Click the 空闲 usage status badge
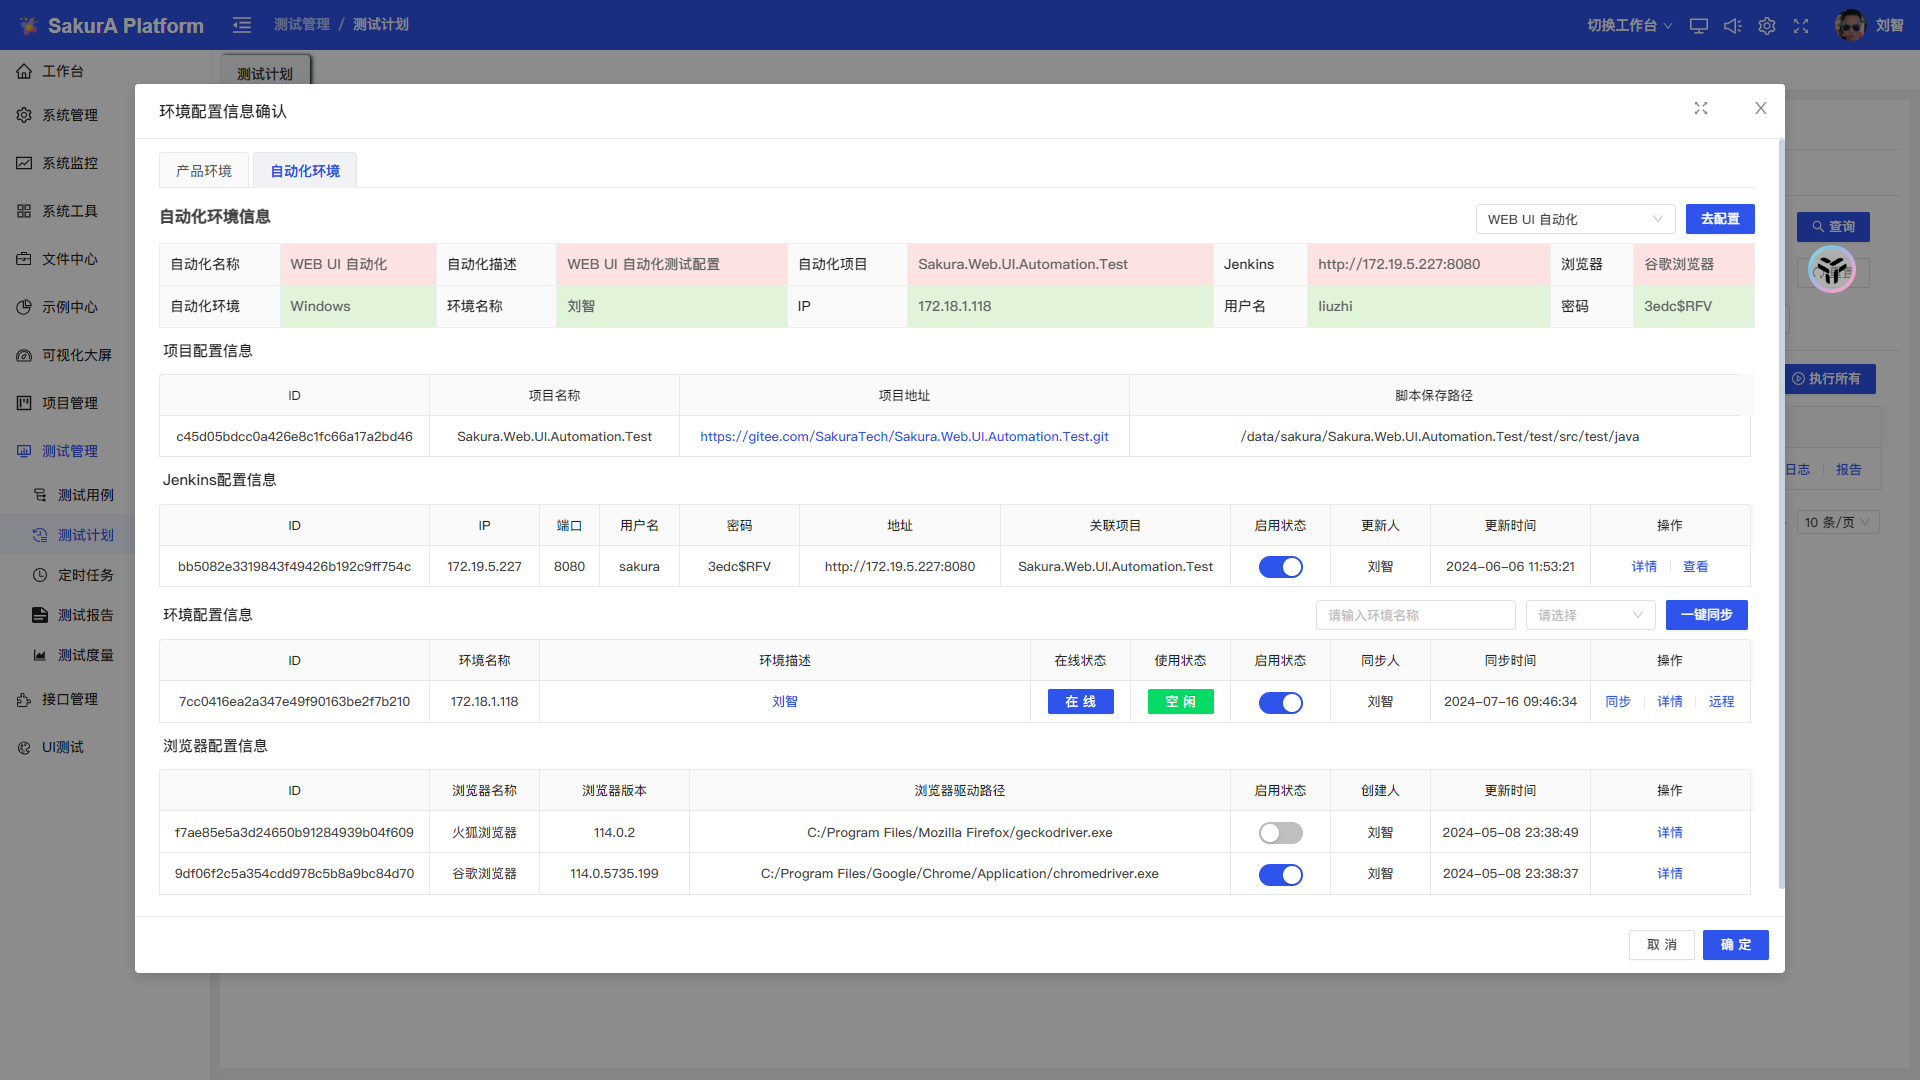The width and height of the screenshot is (1920, 1080). (x=1180, y=702)
